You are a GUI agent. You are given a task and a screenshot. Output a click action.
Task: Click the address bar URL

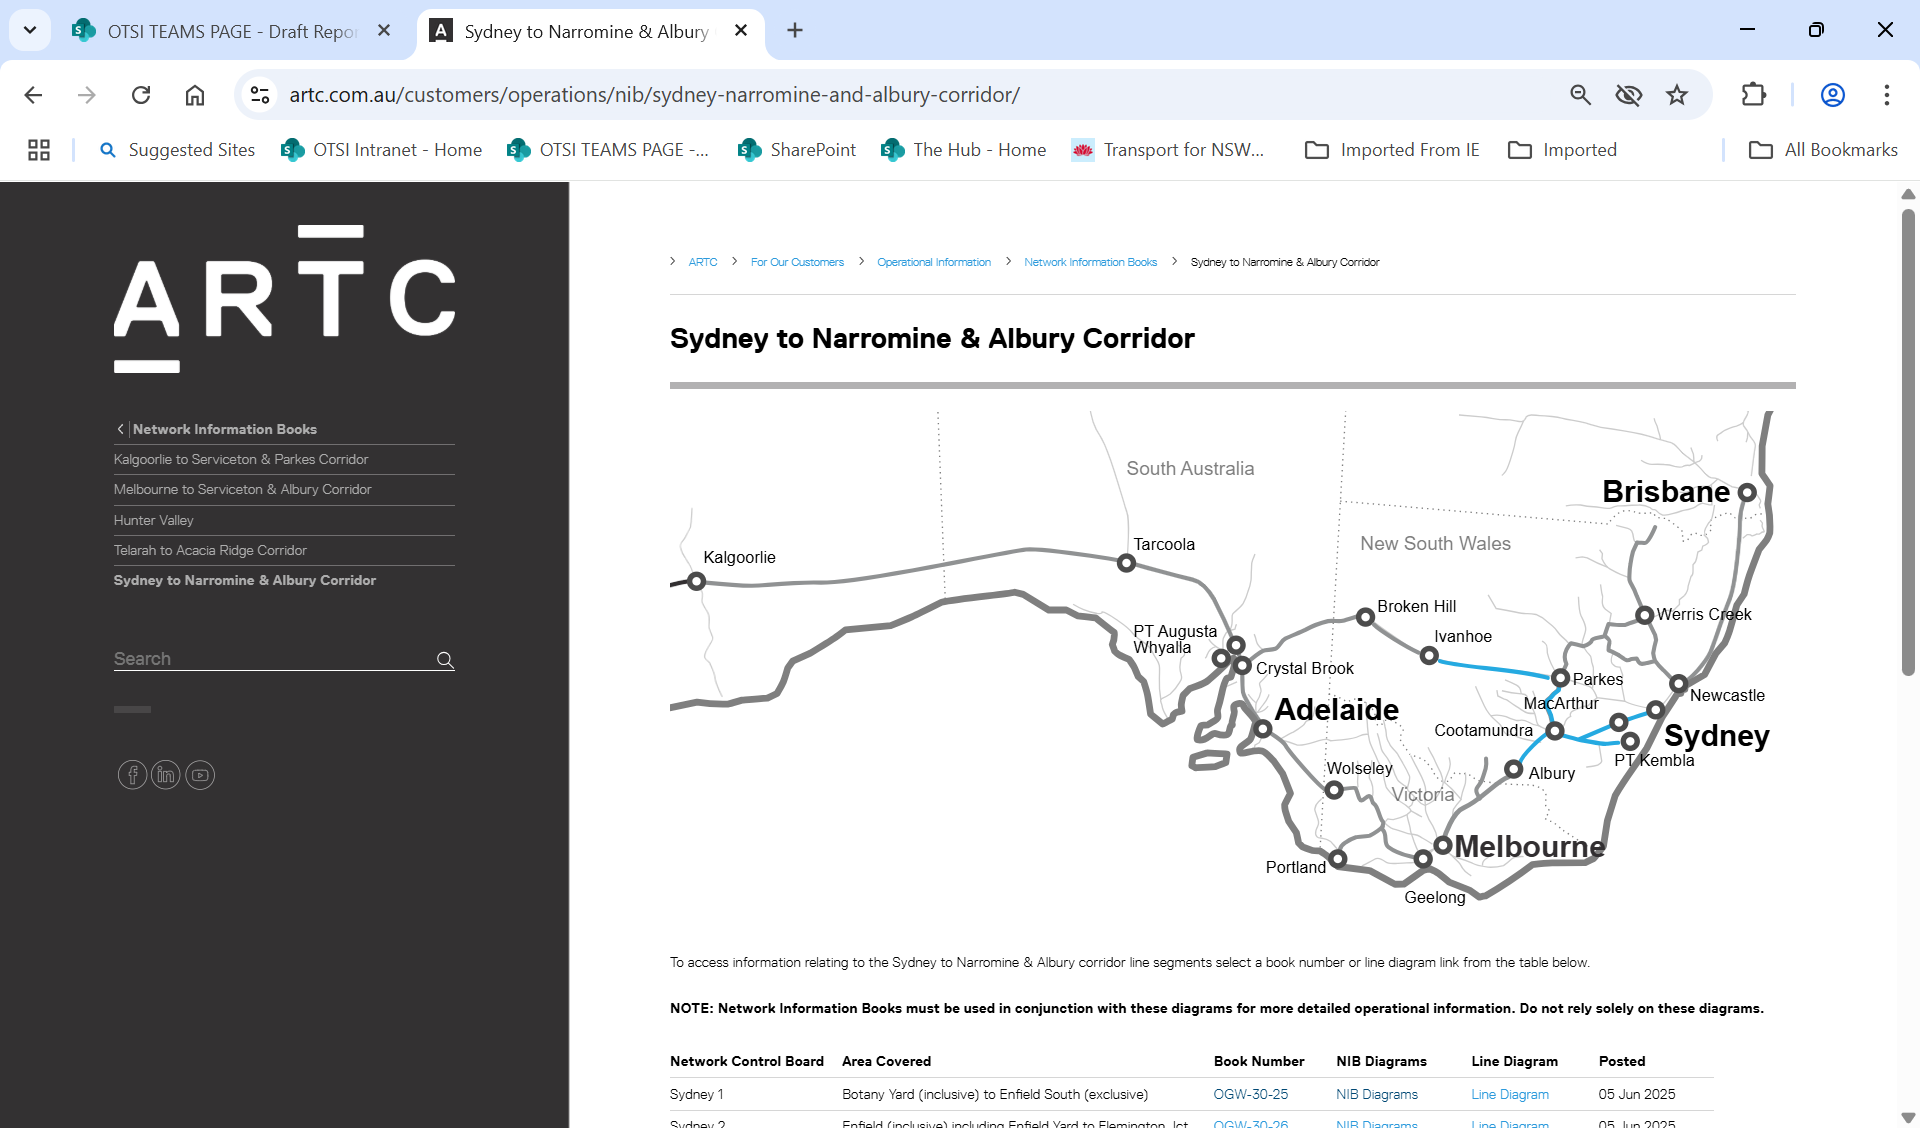(654, 95)
